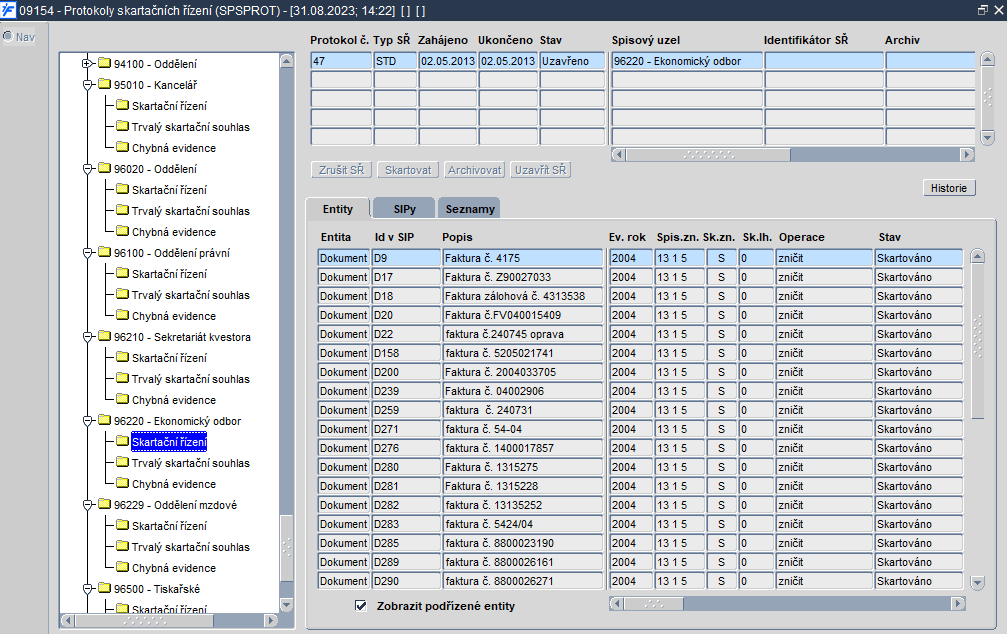Image resolution: width=1007 pixels, height=634 pixels.
Task: Click scroll-up arrow of tree panel
Action: point(286,61)
